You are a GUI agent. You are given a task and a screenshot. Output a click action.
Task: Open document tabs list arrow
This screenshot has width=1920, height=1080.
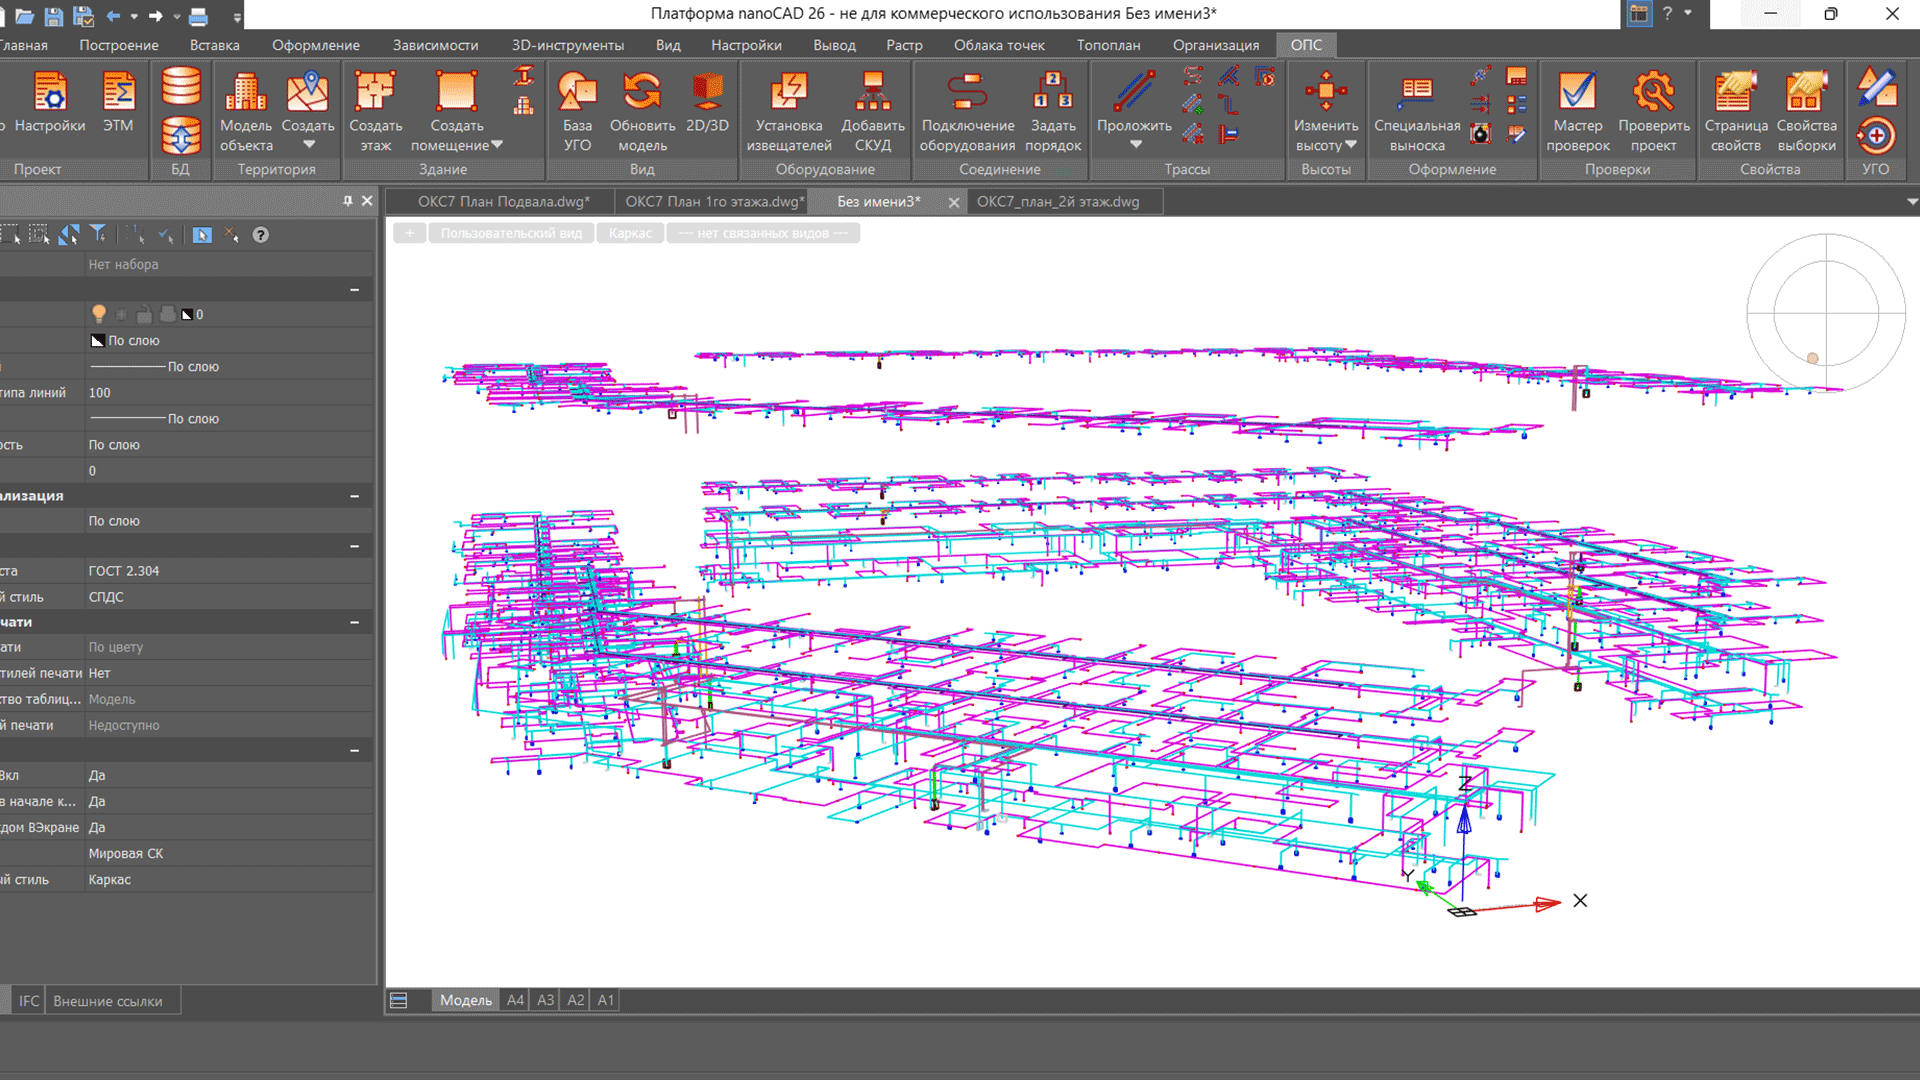1911,202
